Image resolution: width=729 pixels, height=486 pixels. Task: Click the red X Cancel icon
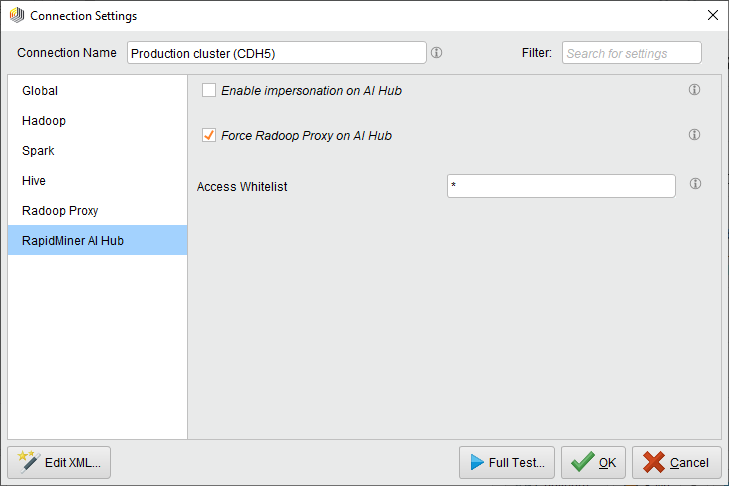[654, 462]
